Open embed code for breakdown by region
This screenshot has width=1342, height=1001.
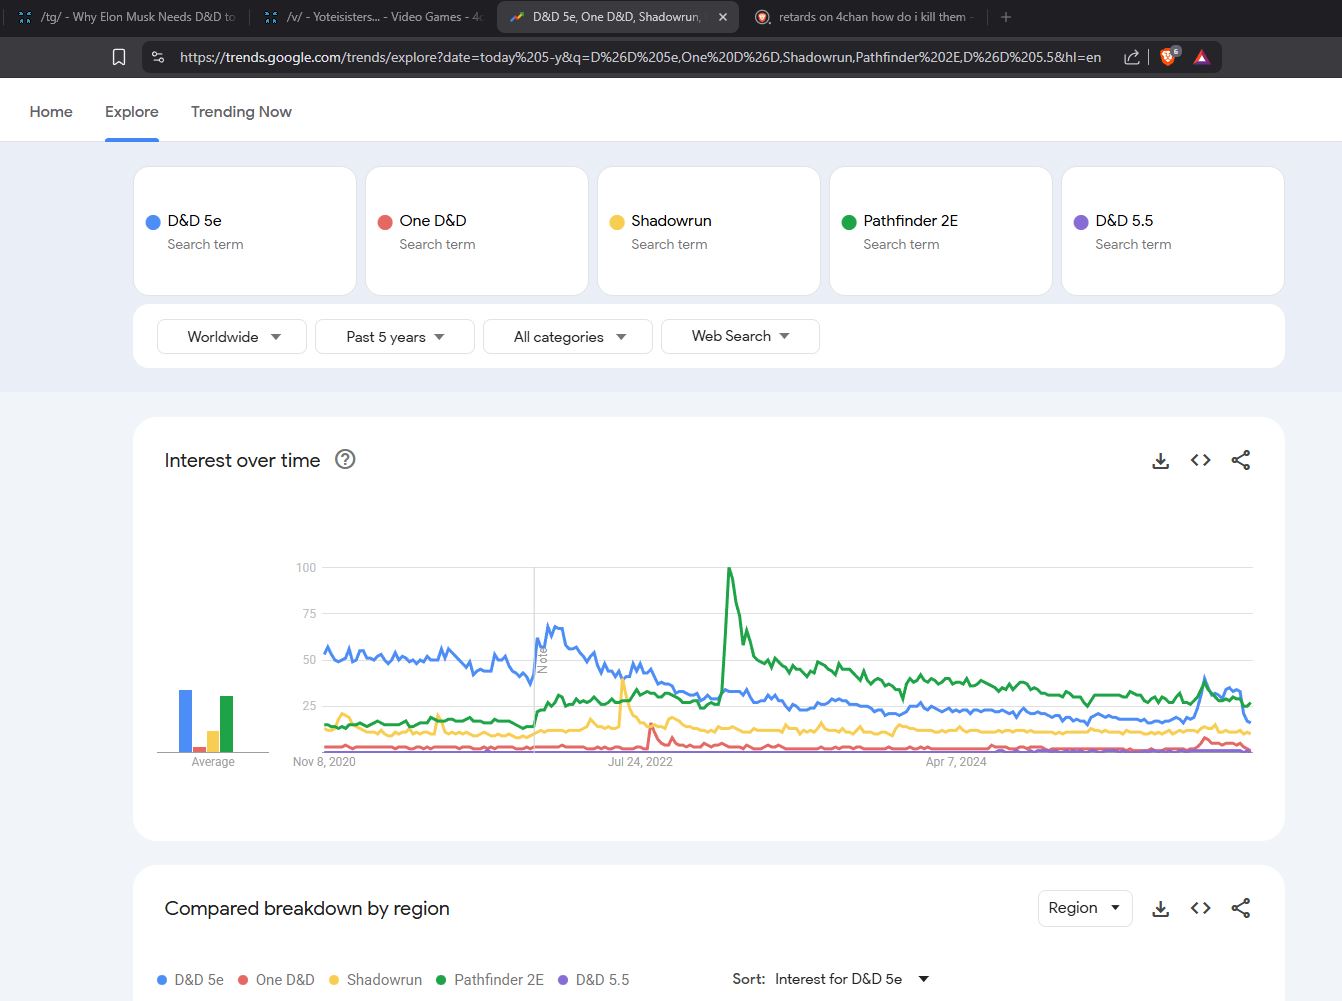1200,908
